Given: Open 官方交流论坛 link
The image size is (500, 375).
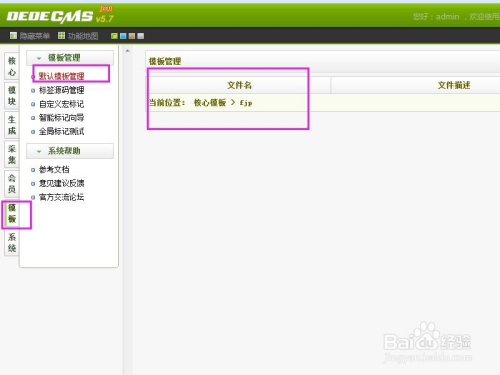Looking at the screenshot, I should [61, 197].
